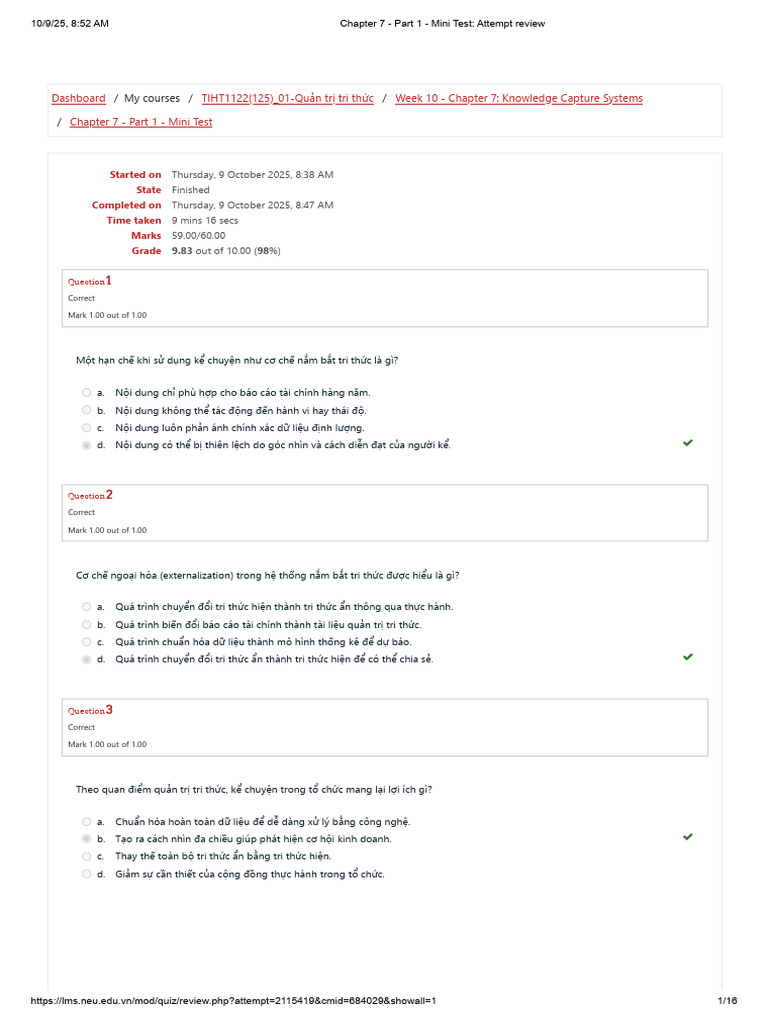Viewport: 768px width, 1024px height.
Task: Click the print timestamp '10/9/25, 8:52 AM'
Action: click(x=70, y=24)
